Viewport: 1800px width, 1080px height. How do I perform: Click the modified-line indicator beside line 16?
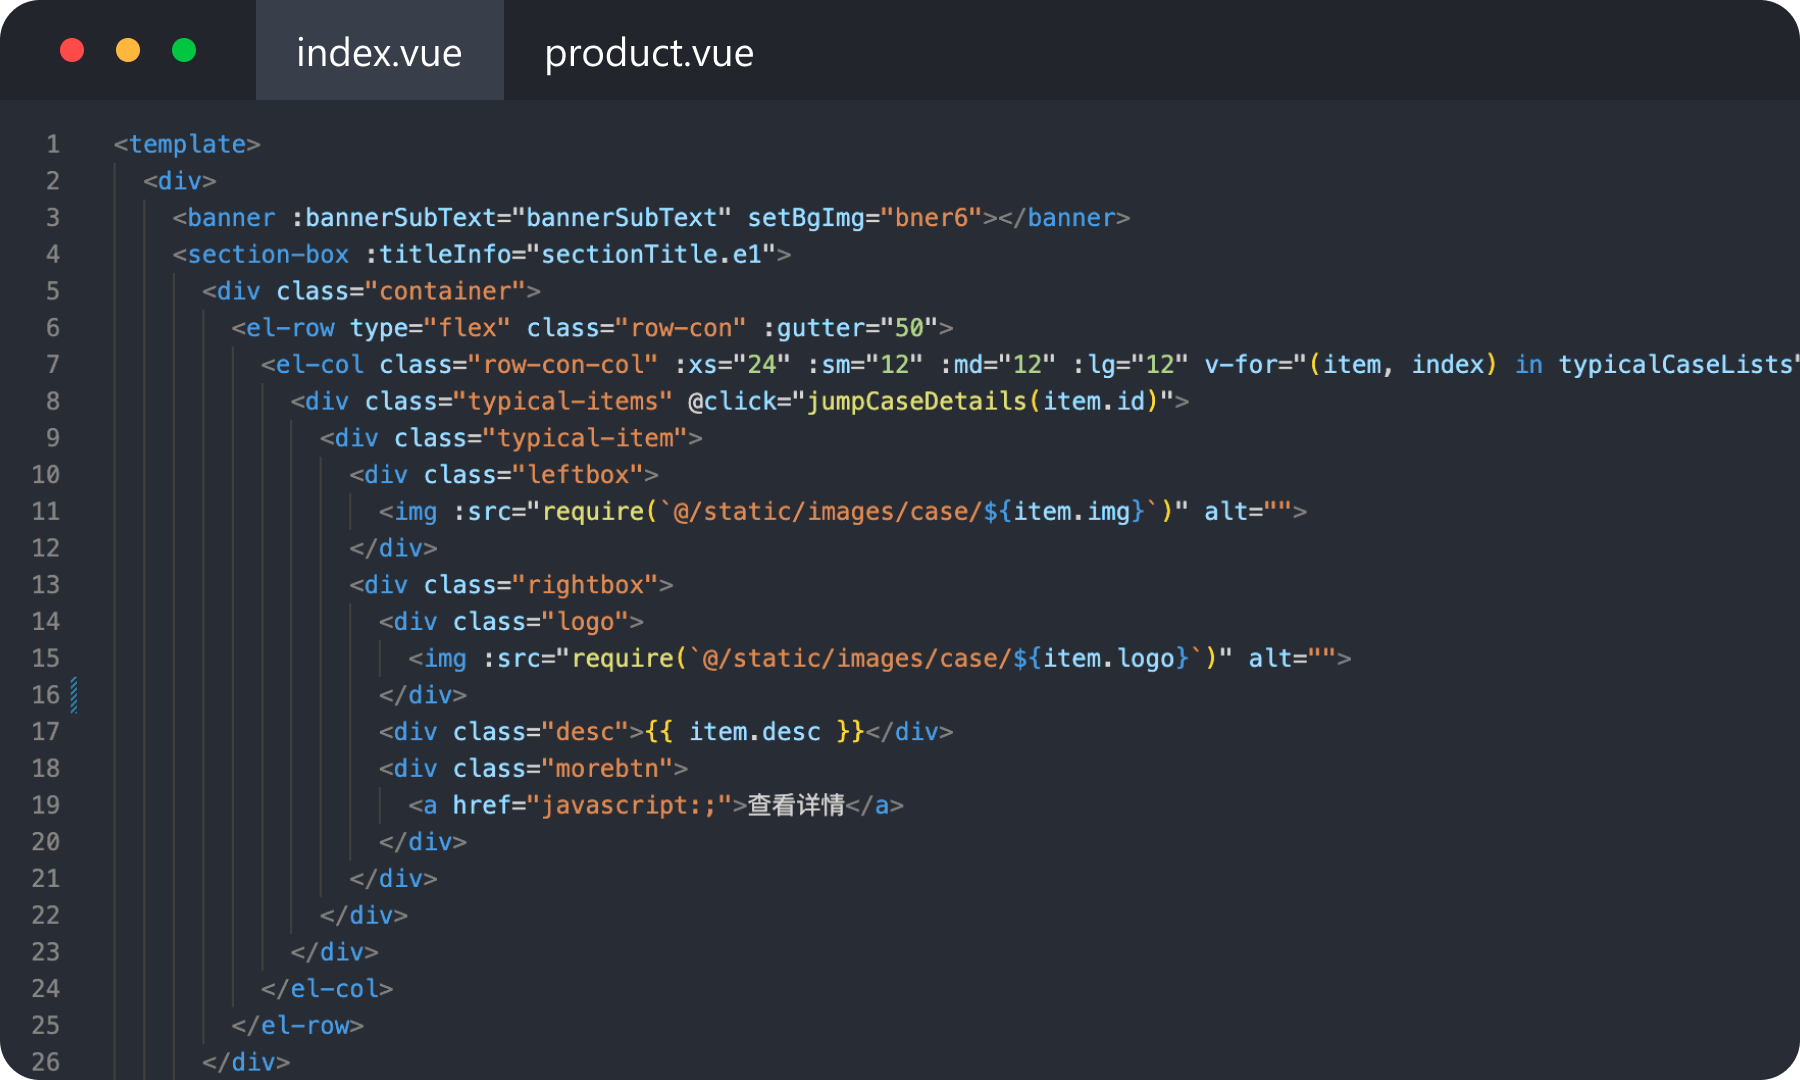pyautogui.click(x=76, y=694)
